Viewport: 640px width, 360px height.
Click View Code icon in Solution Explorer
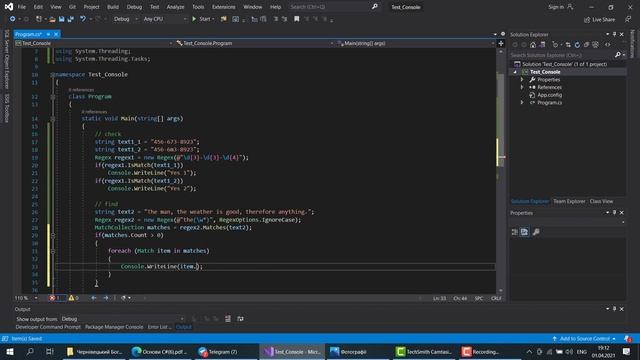607,45
